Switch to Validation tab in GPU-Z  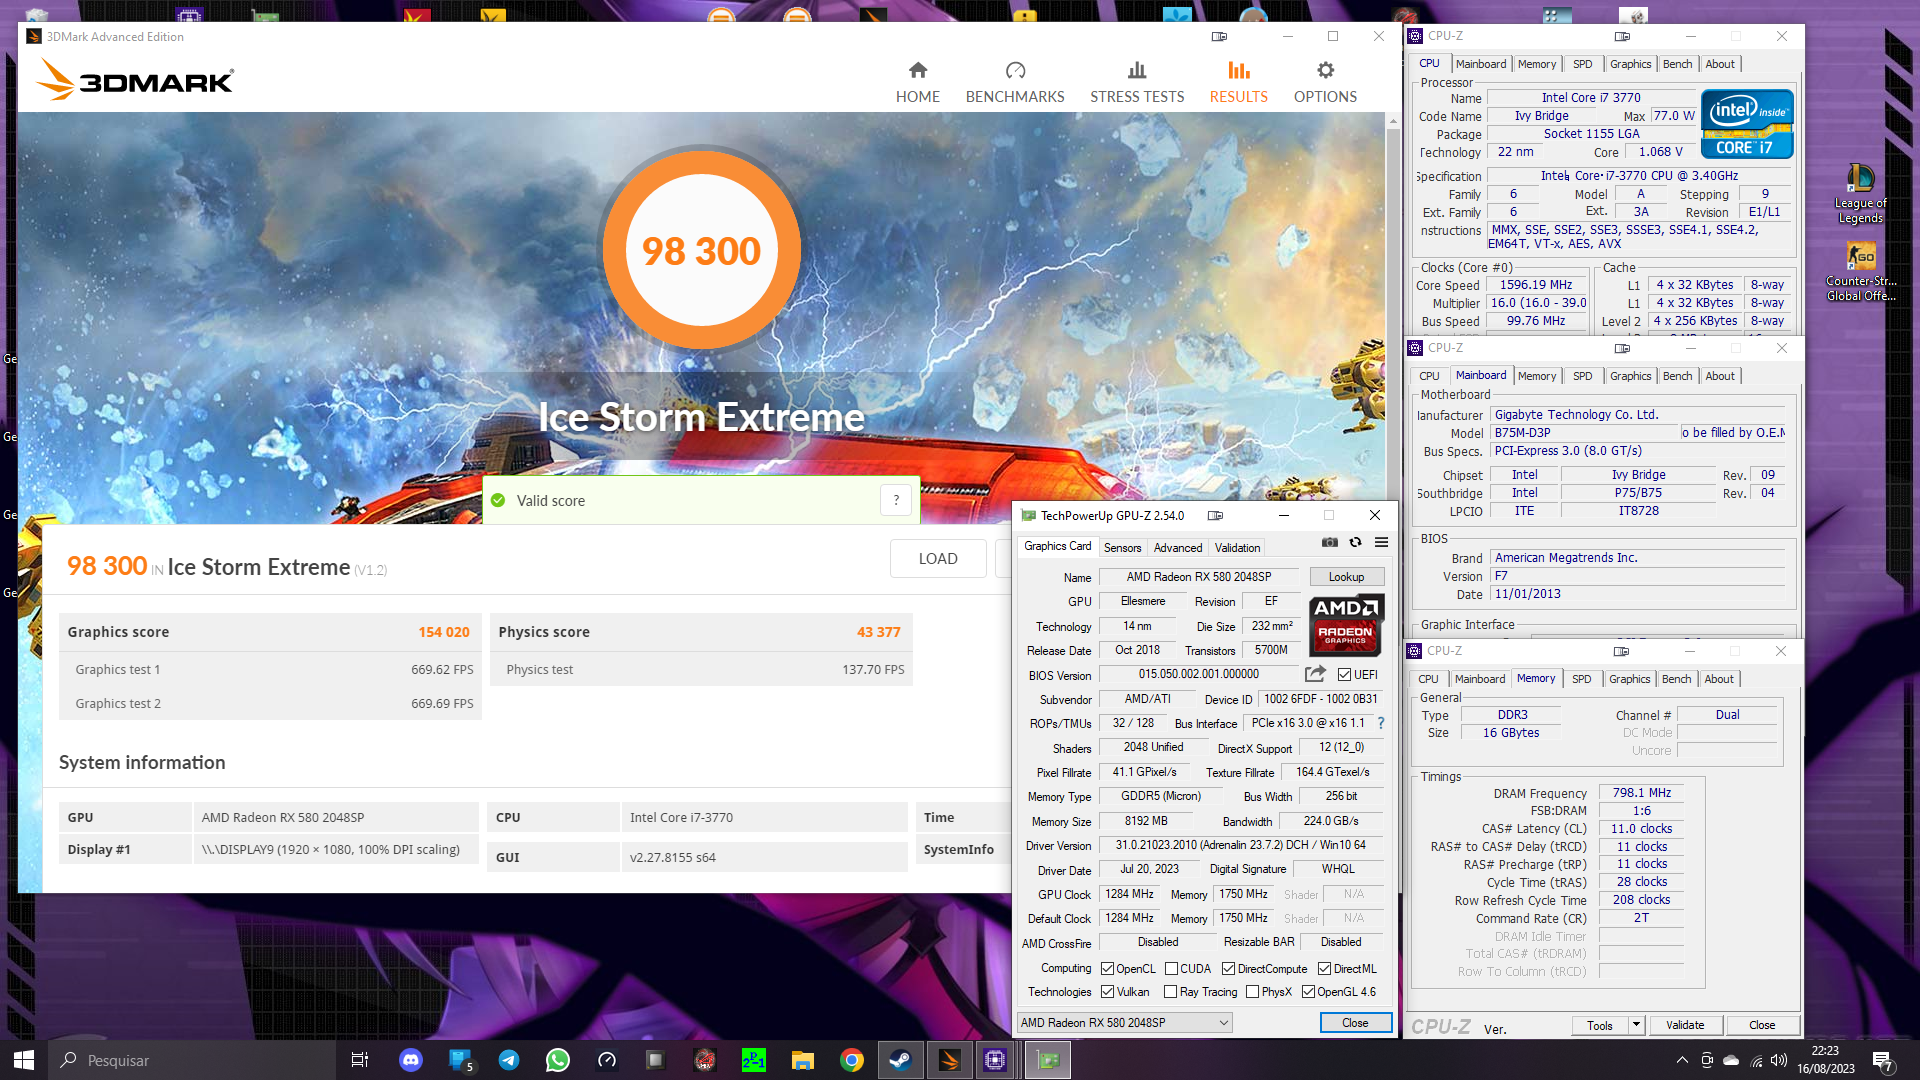[x=1237, y=547]
